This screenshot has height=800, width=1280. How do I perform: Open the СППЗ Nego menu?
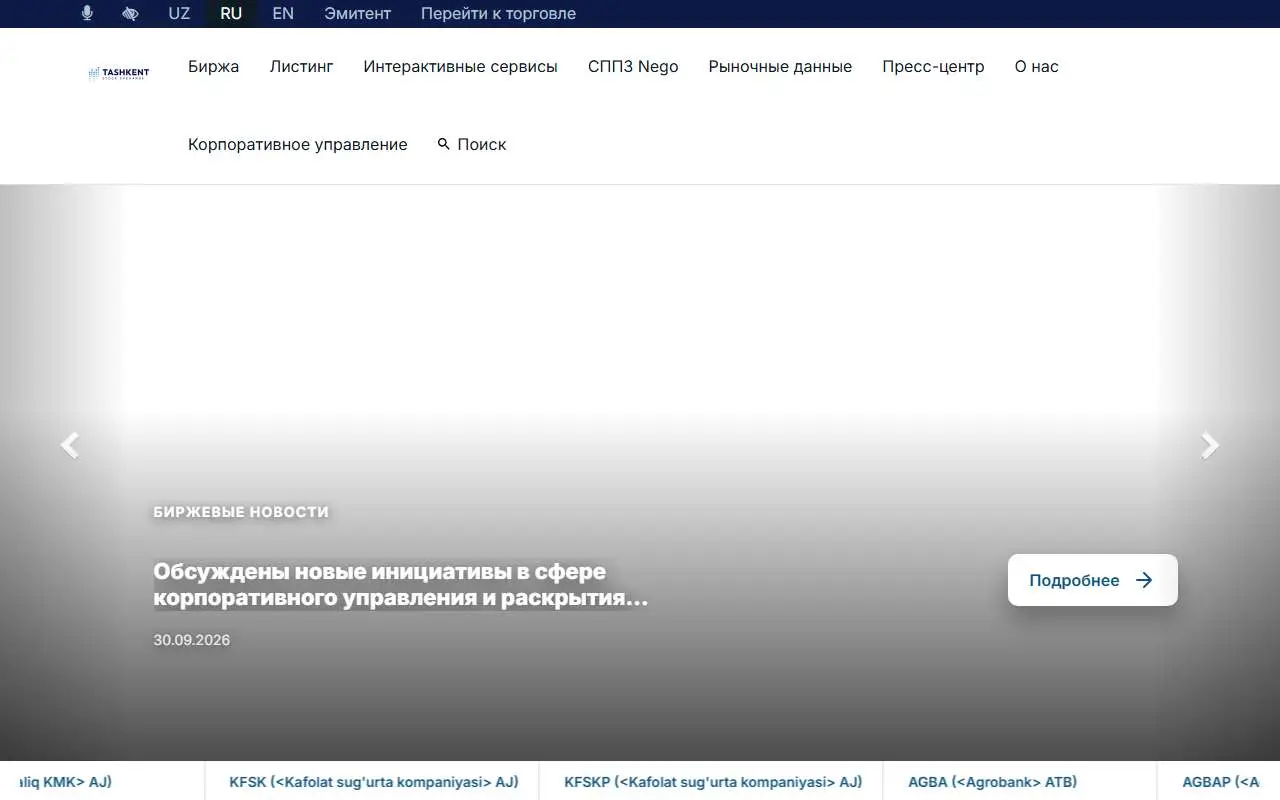coord(633,67)
